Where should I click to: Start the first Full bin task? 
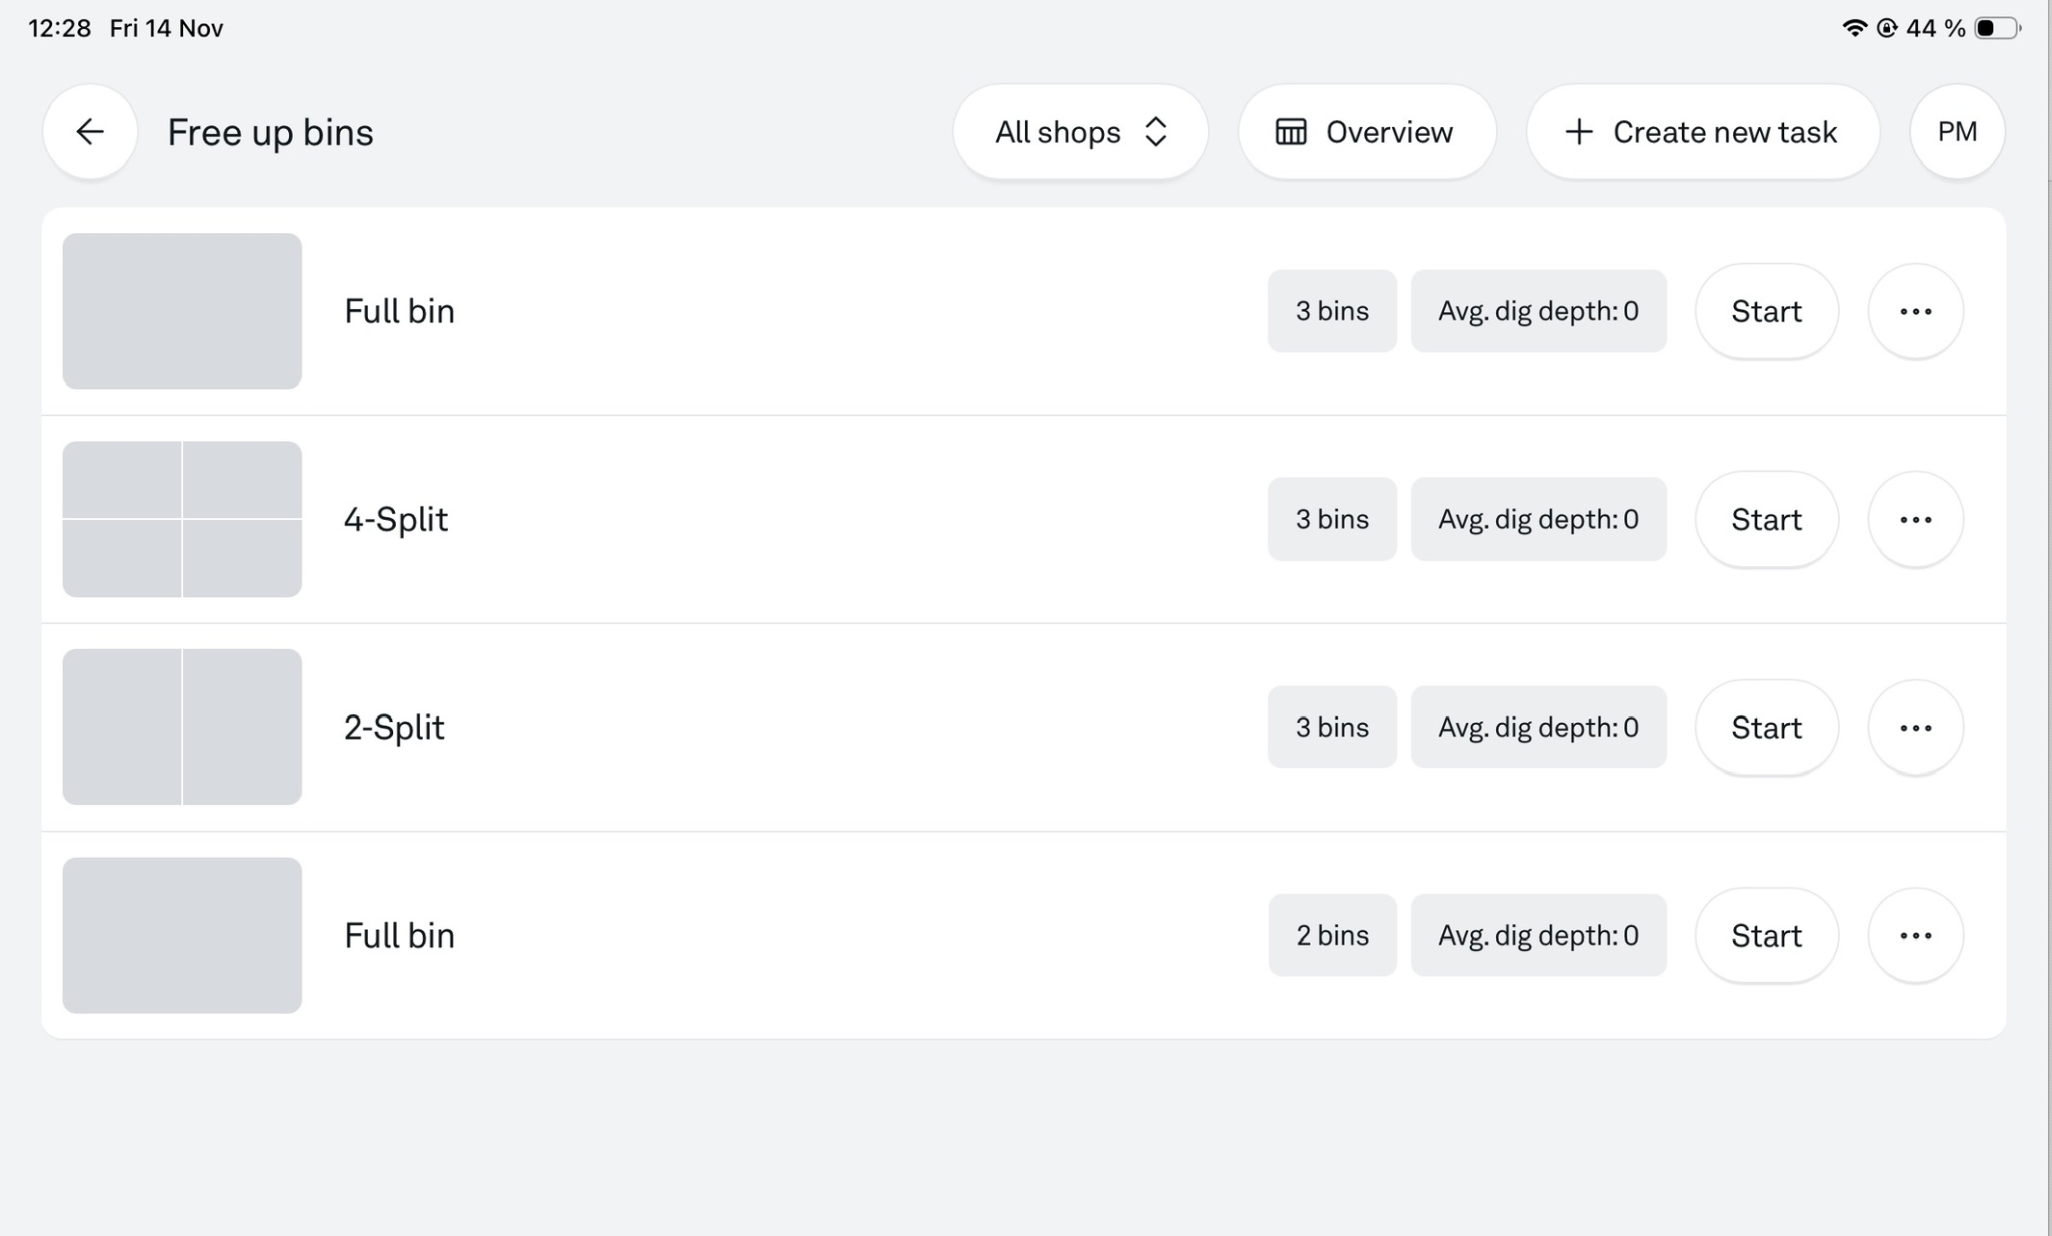coord(1766,311)
